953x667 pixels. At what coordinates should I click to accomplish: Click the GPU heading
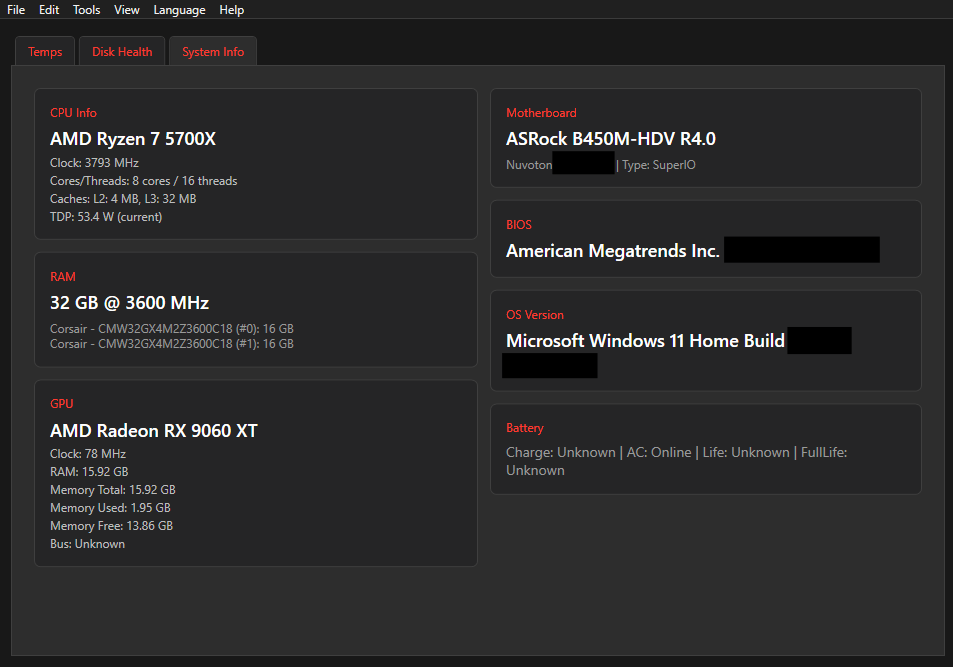[x=61, y=404]
